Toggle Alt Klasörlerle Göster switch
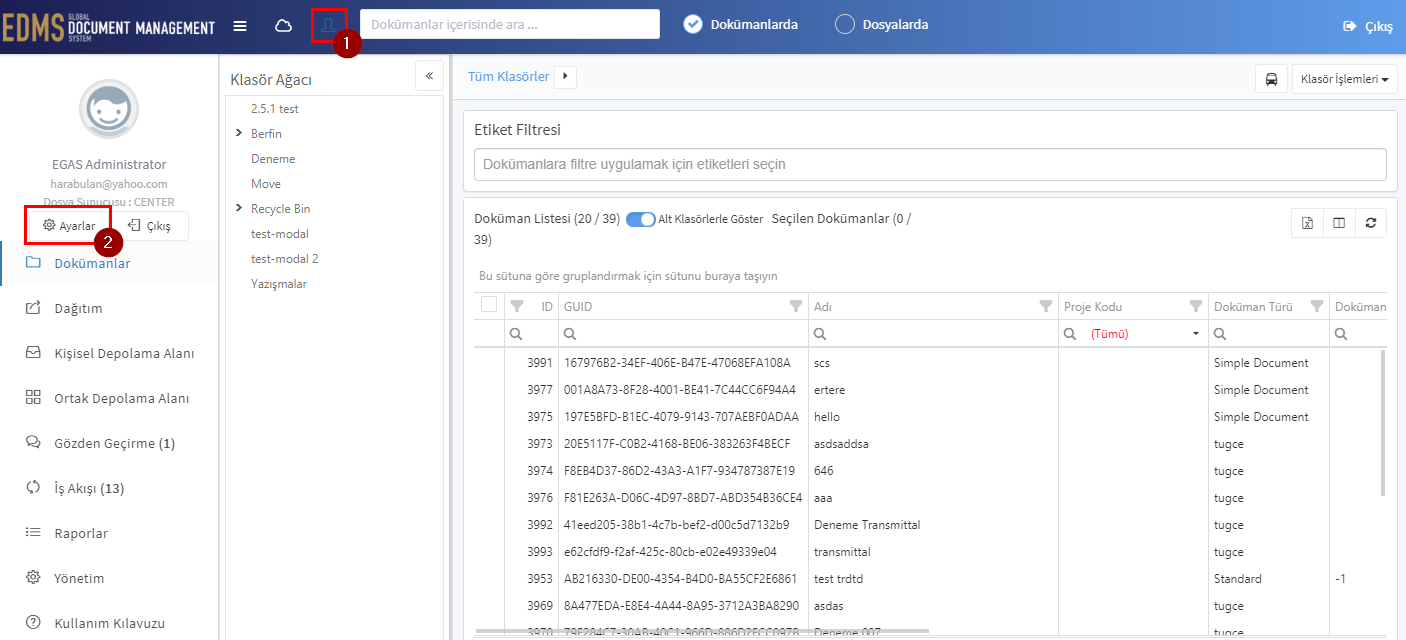This screenshot has height=640, width=1406. (640, 219)
